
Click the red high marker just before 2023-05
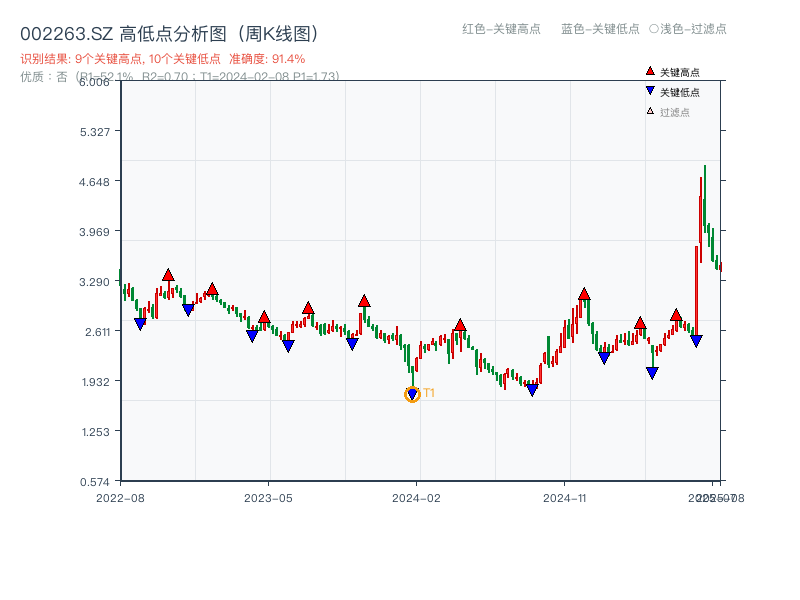(x=264, y=317)
